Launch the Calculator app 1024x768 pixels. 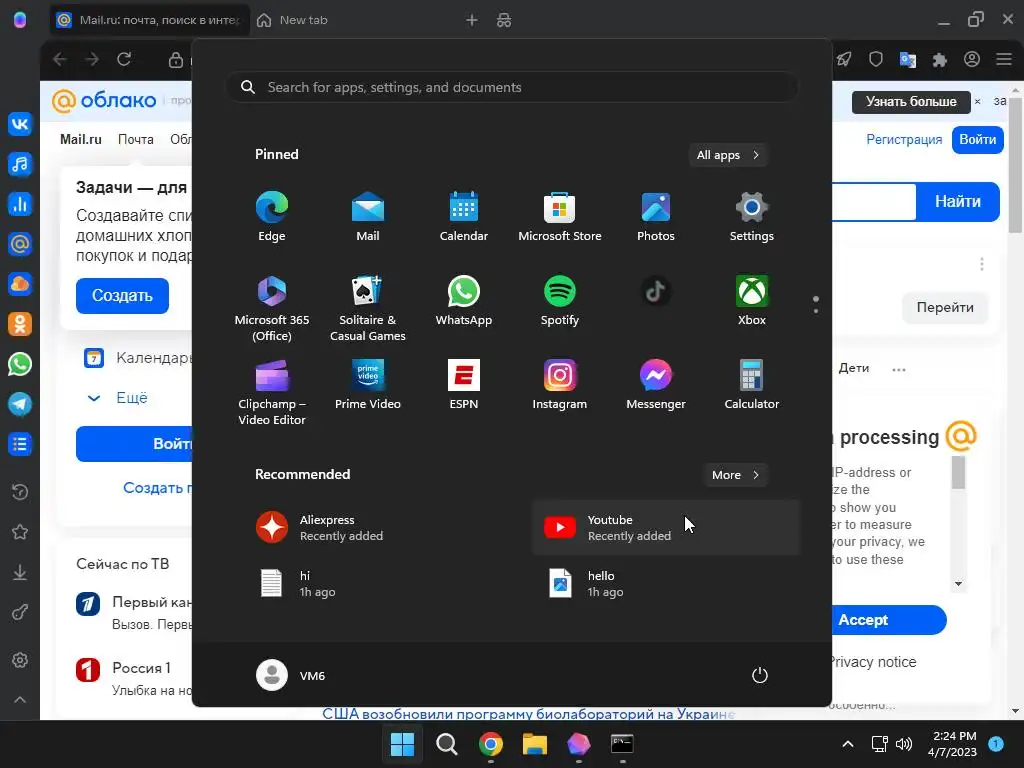(x=752, y=385)
